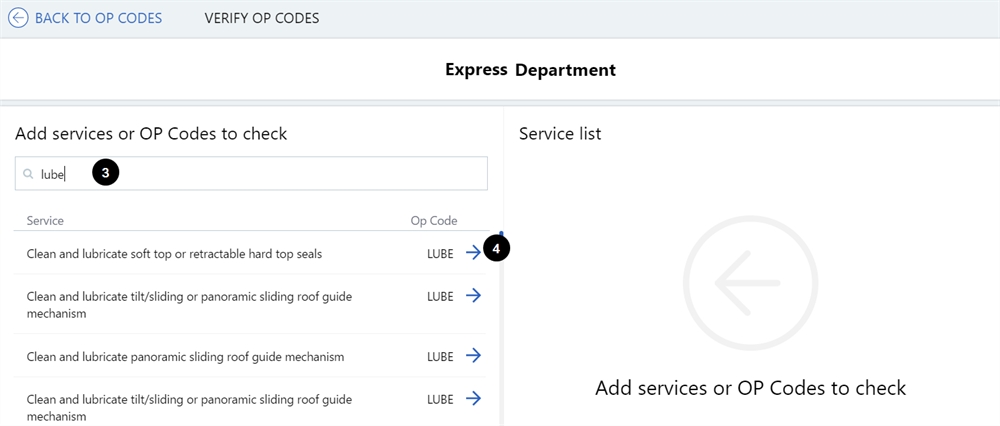The height and width of the screenshot is (426, 1000).
Task: Click the Express Department heading
Action: pyautogui.click(x=530, y=70)
